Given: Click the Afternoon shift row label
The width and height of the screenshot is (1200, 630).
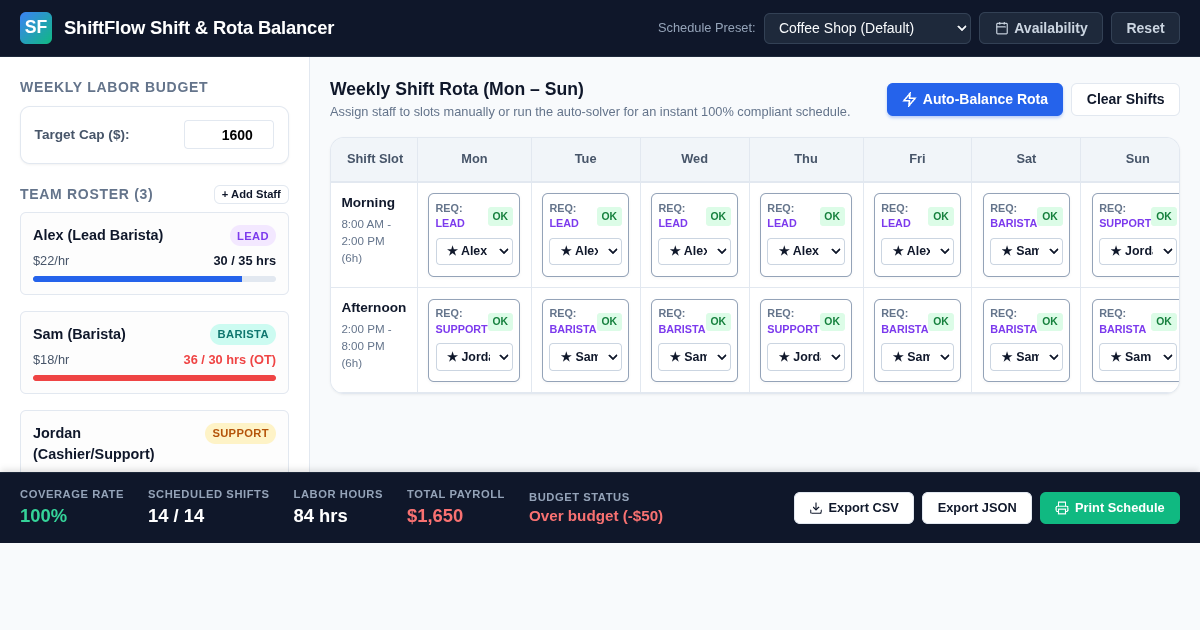Looking at the screenshot, I should click(374, 308).
